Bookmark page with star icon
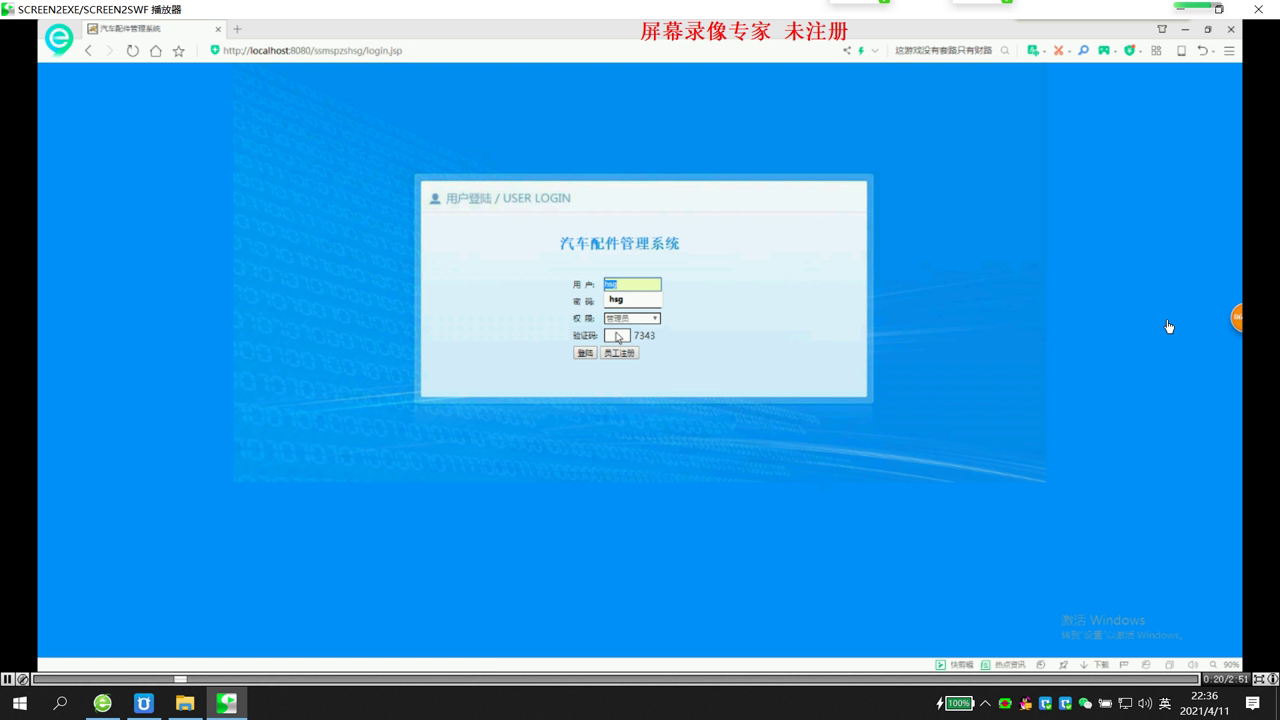Image resolution: width=1280 pixels, height=720 pixels. click(x=179, y=50)
